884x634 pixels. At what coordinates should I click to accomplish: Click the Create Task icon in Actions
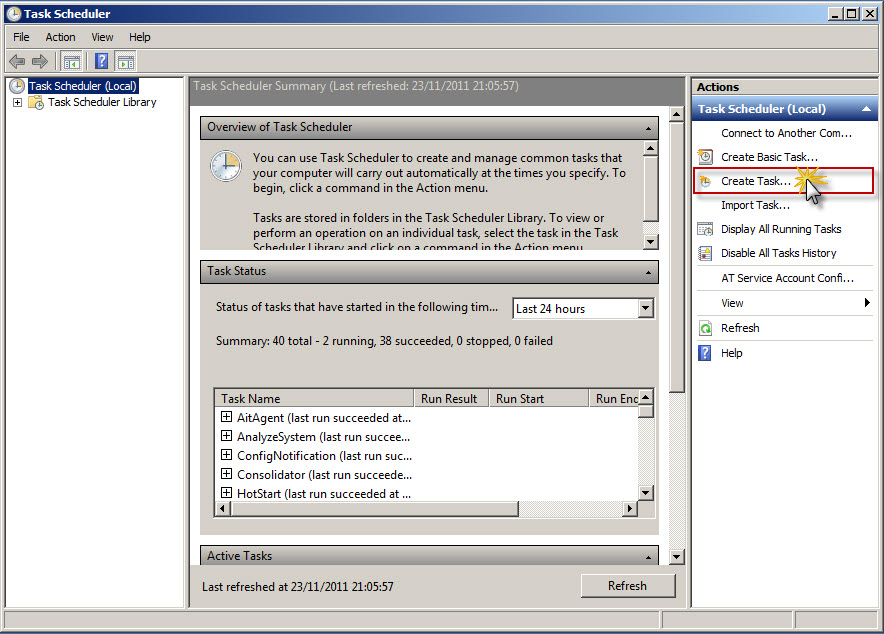705,181
